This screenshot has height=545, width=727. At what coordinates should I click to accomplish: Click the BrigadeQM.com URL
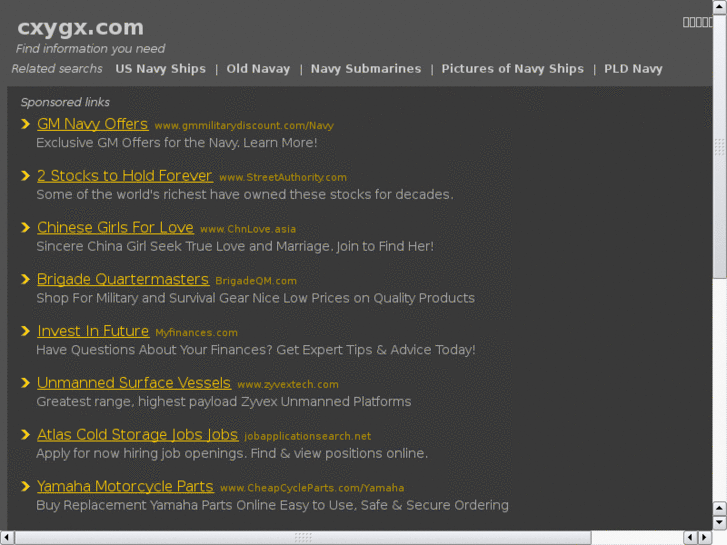(x=255, y=281)
